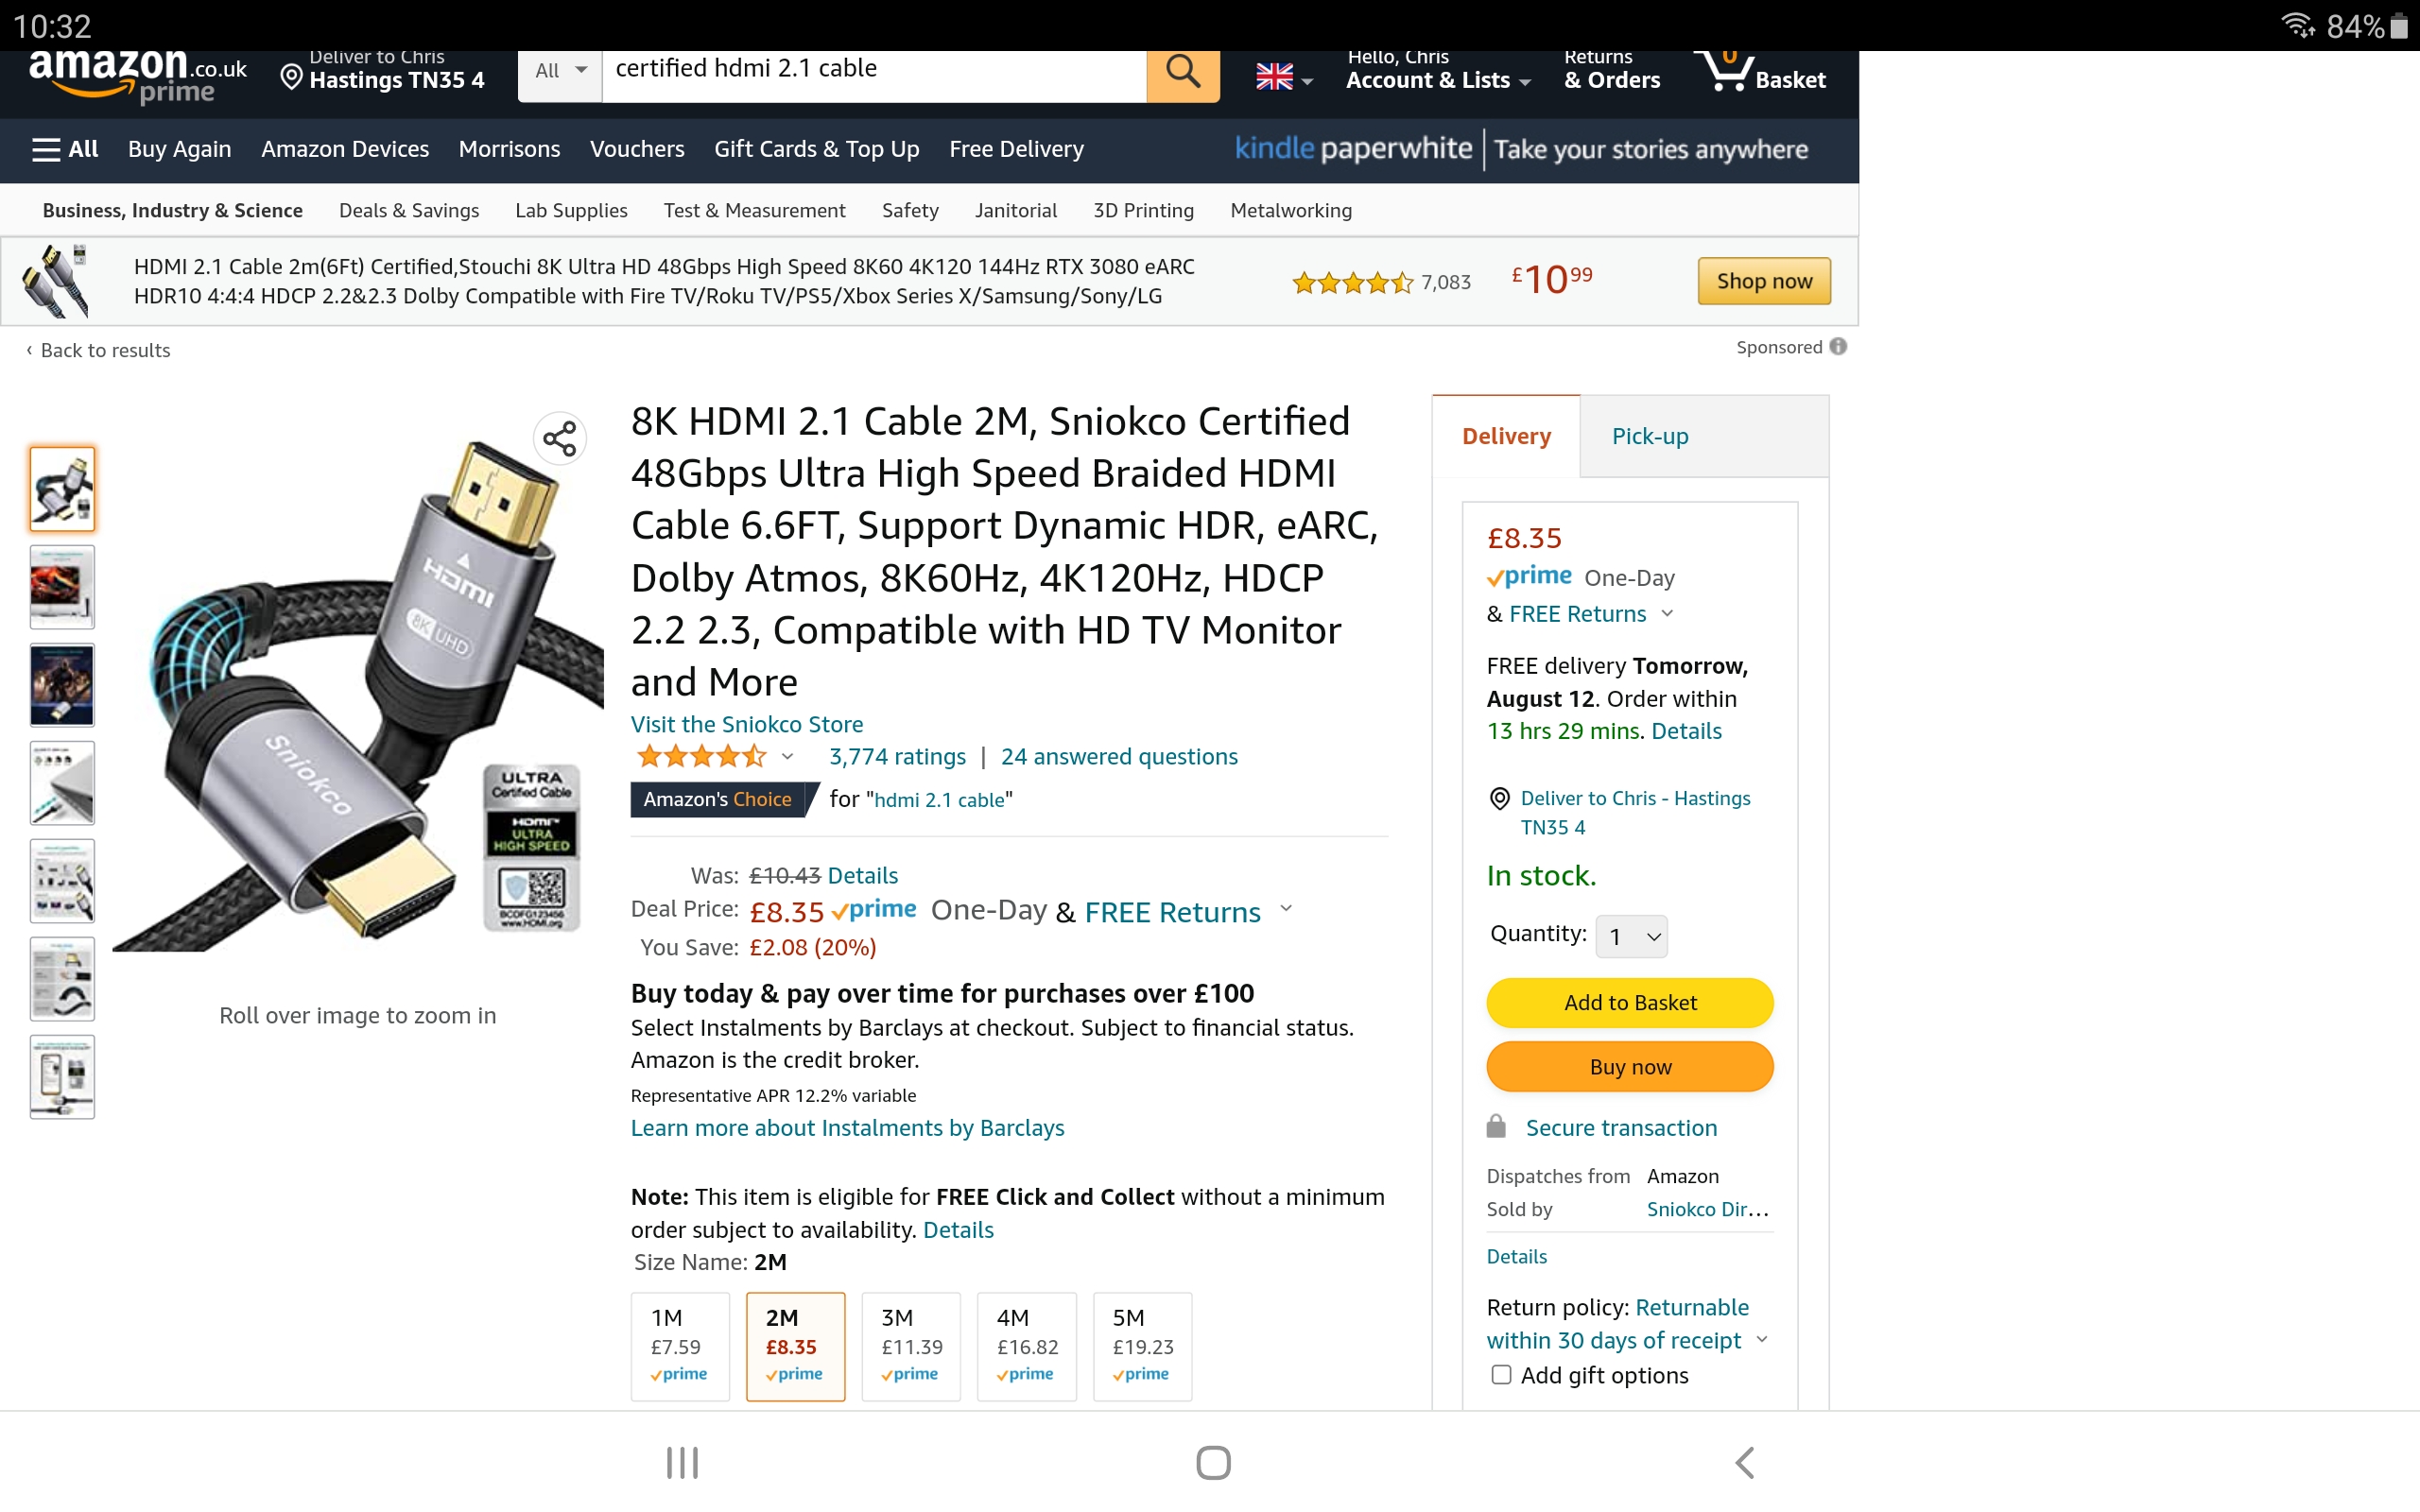
Task: Switch to the Pick-up tab
Action: tap(1650, 436)
